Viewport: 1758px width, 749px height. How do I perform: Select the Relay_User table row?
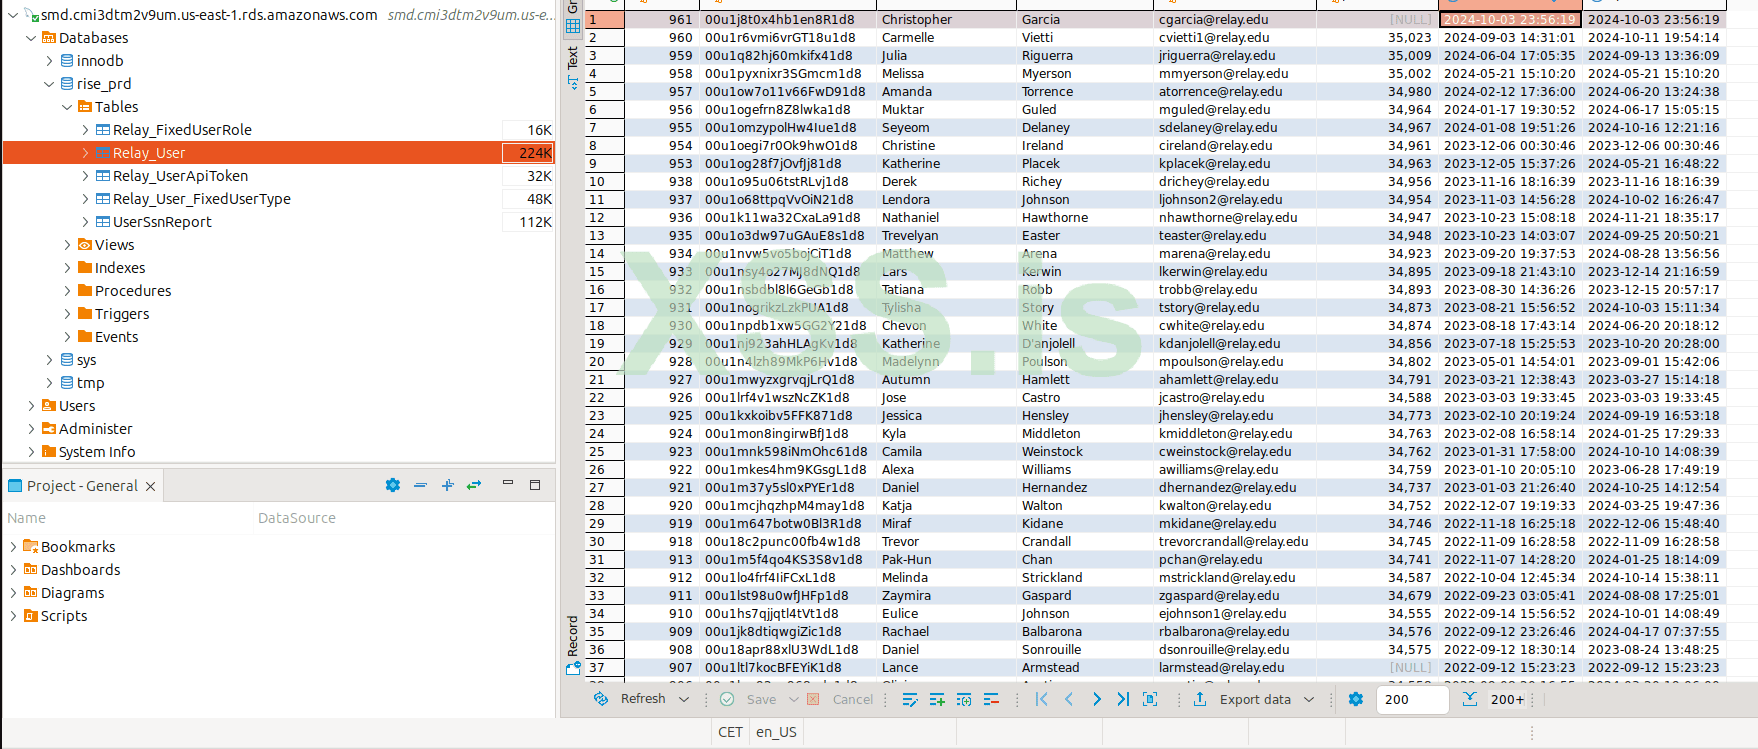278,153
